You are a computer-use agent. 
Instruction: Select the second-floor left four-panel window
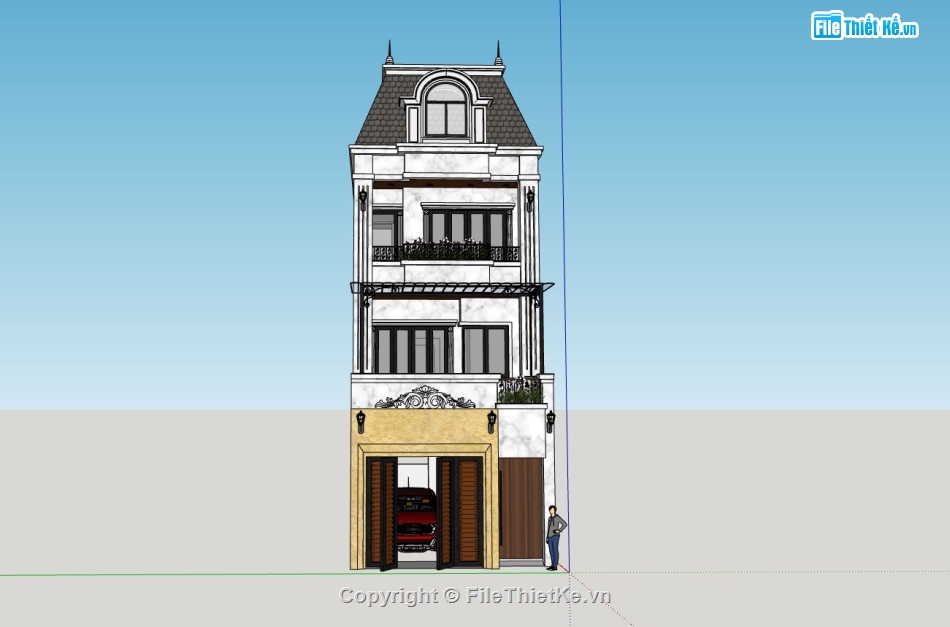413,350
